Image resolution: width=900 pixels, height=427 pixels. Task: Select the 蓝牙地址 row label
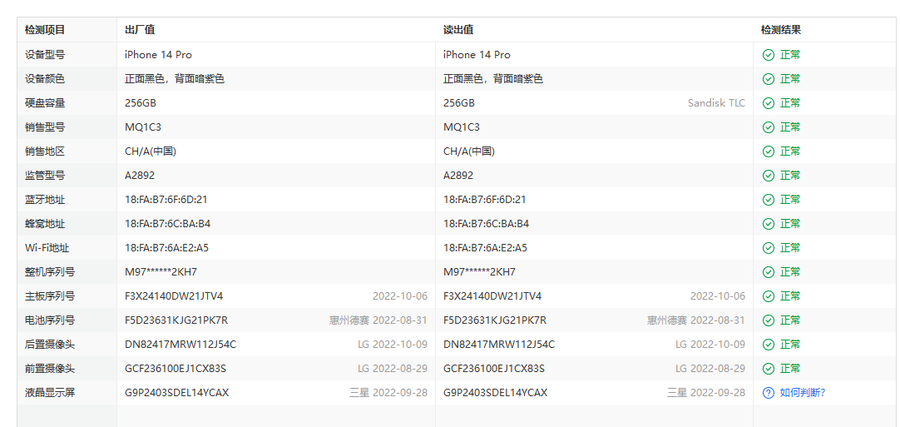click(45, 200)
